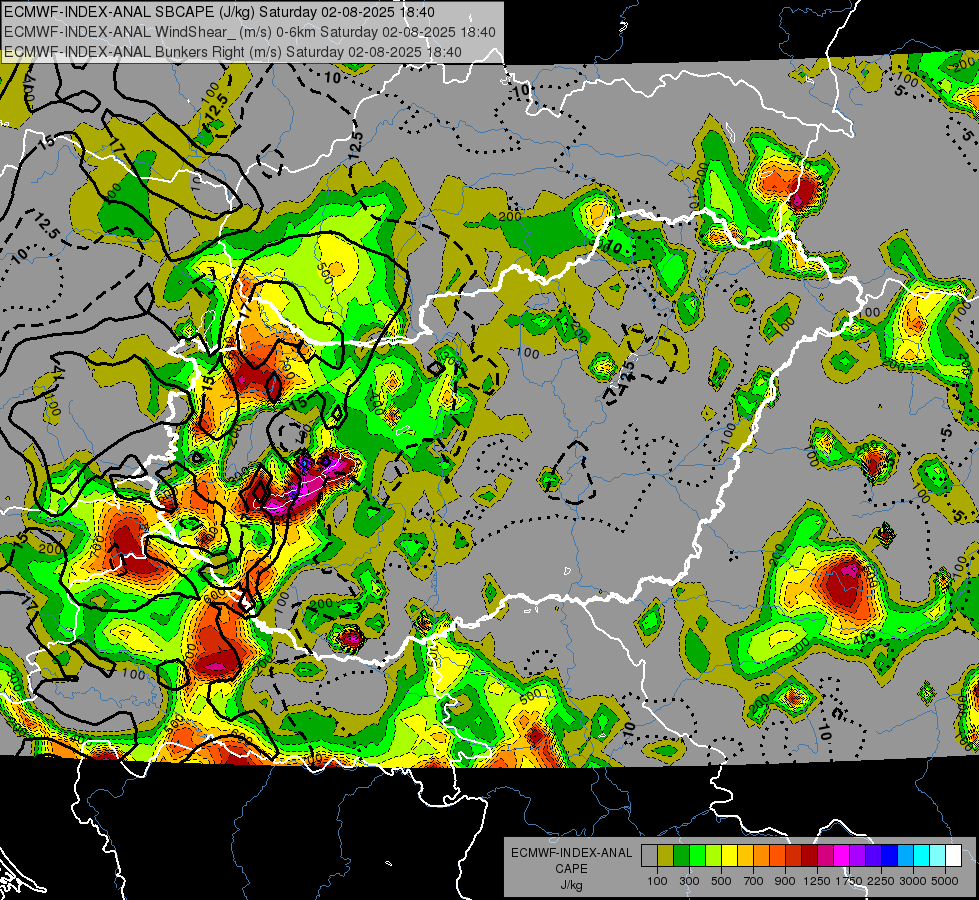Screen dimensions: 979x900
Task: Pick the pure yellow legend swatch
Action: 729,855
